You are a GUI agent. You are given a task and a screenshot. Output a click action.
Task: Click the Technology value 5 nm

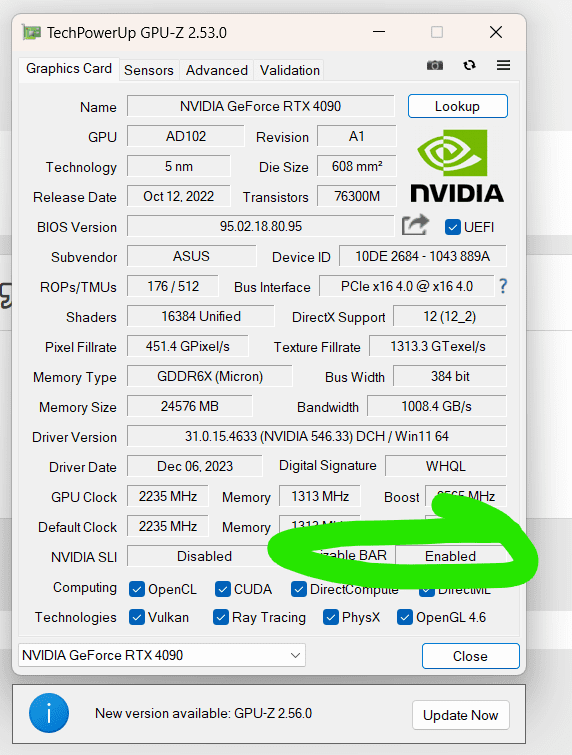pos(179,167)
